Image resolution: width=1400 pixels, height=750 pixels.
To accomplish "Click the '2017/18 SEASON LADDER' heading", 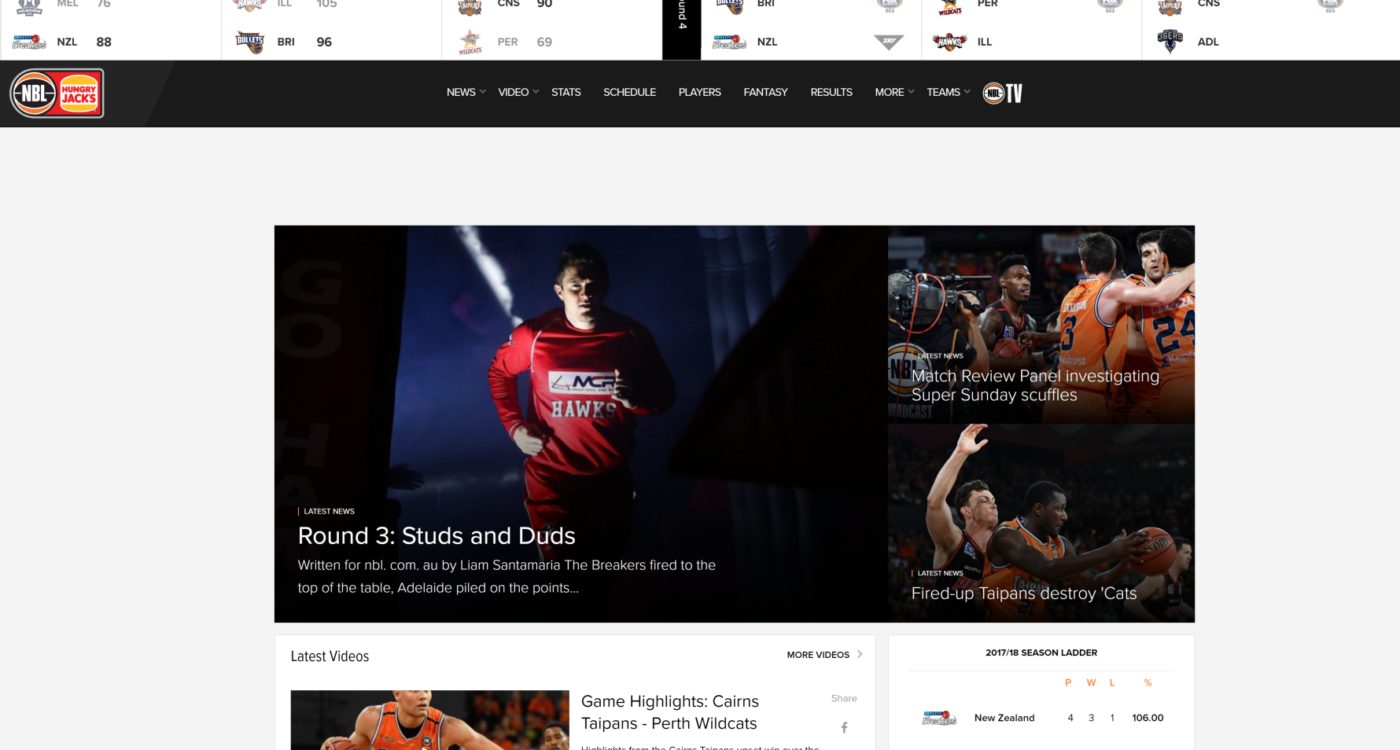I will pyautogui.click(x=1041, y=653).
